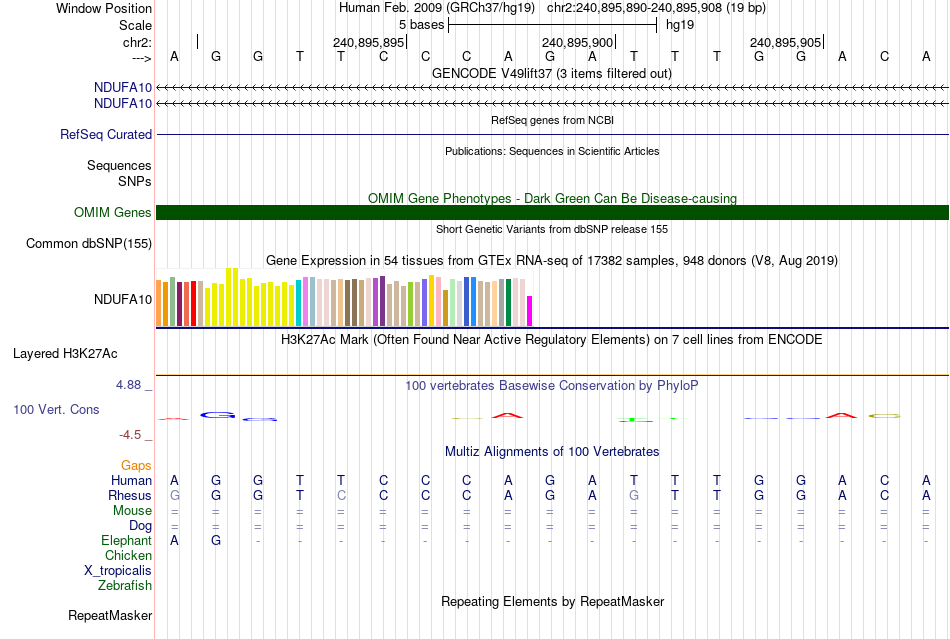Click the 240,895,900 coordinate marker
The image size is (950, 639).
(577, 42)
